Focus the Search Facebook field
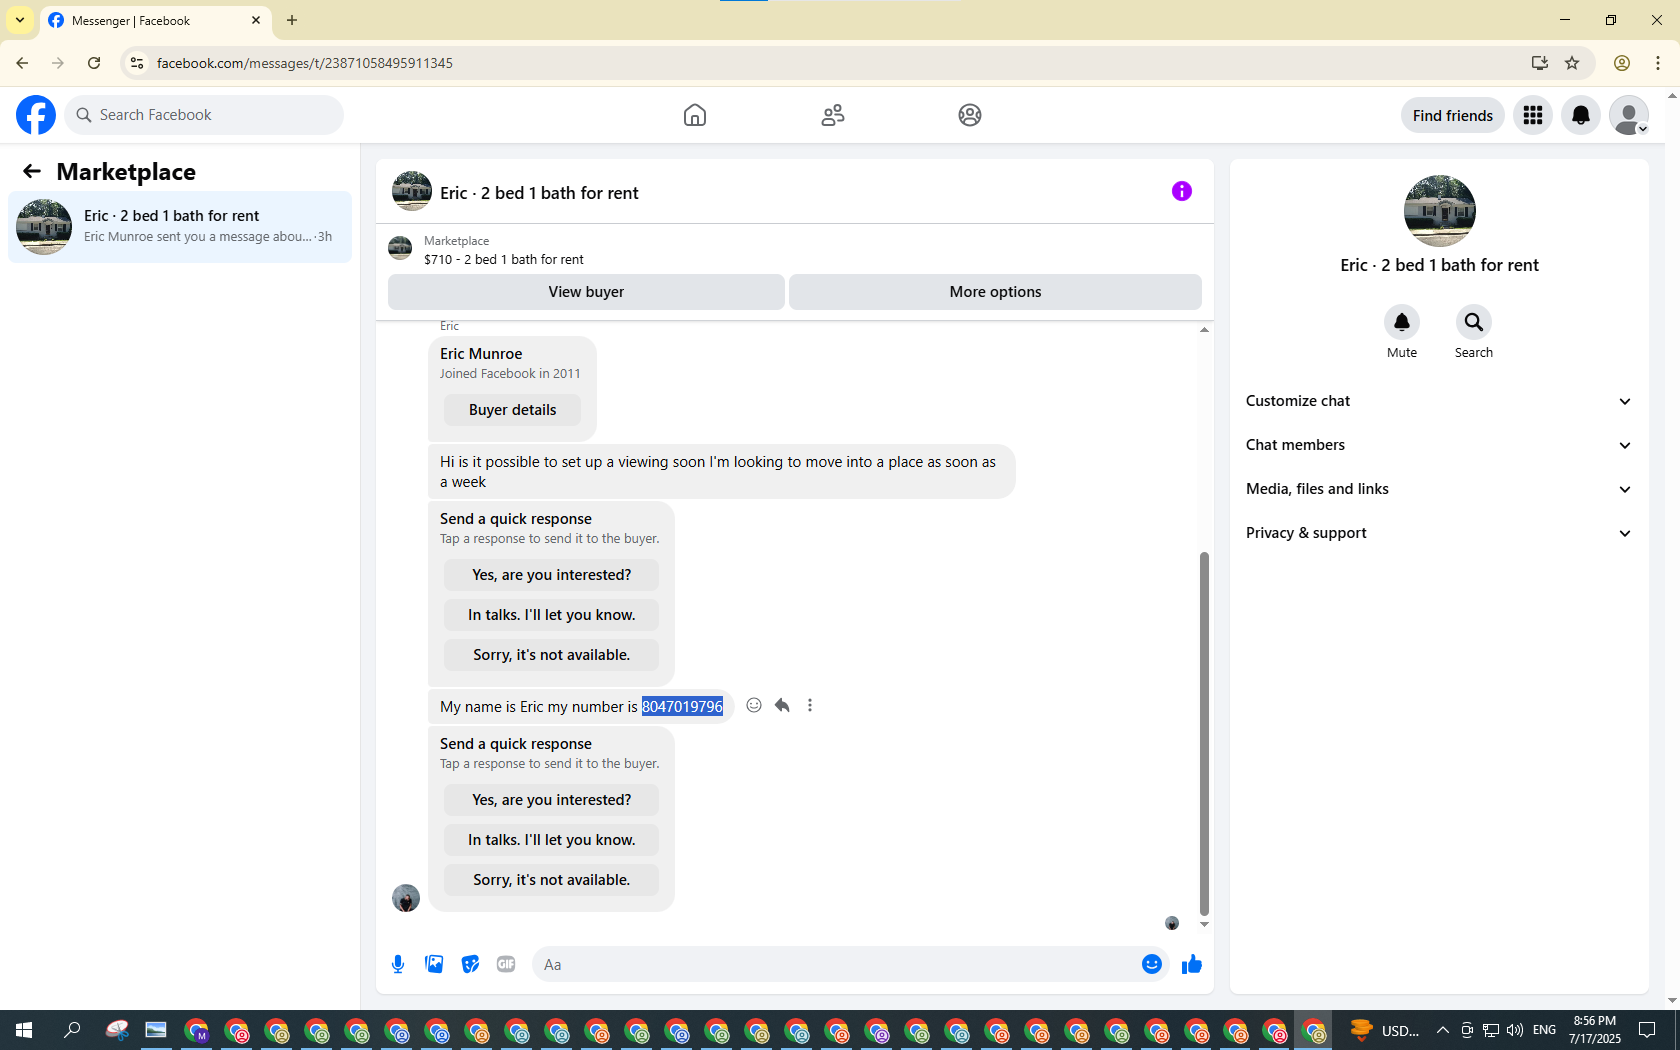 pos(204,115)
